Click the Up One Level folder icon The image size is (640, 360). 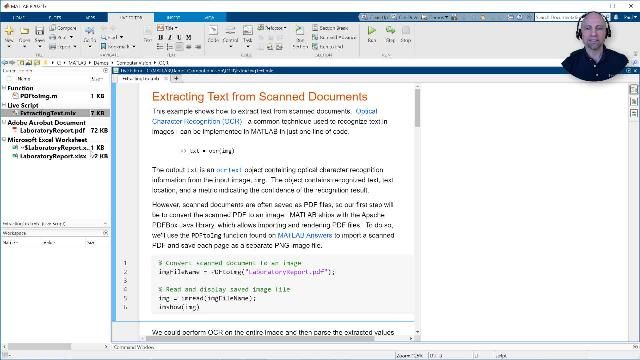(x=21, y=63)
